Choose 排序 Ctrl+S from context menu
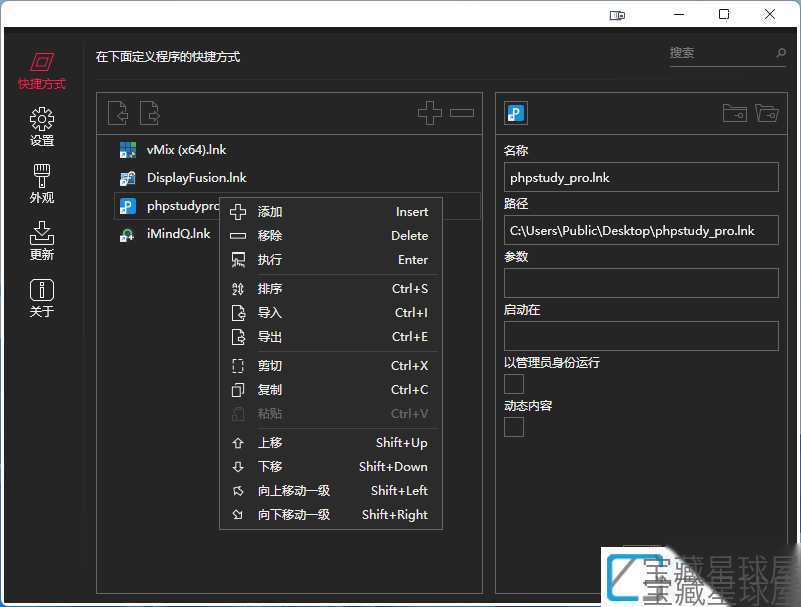 coord(331,289)
